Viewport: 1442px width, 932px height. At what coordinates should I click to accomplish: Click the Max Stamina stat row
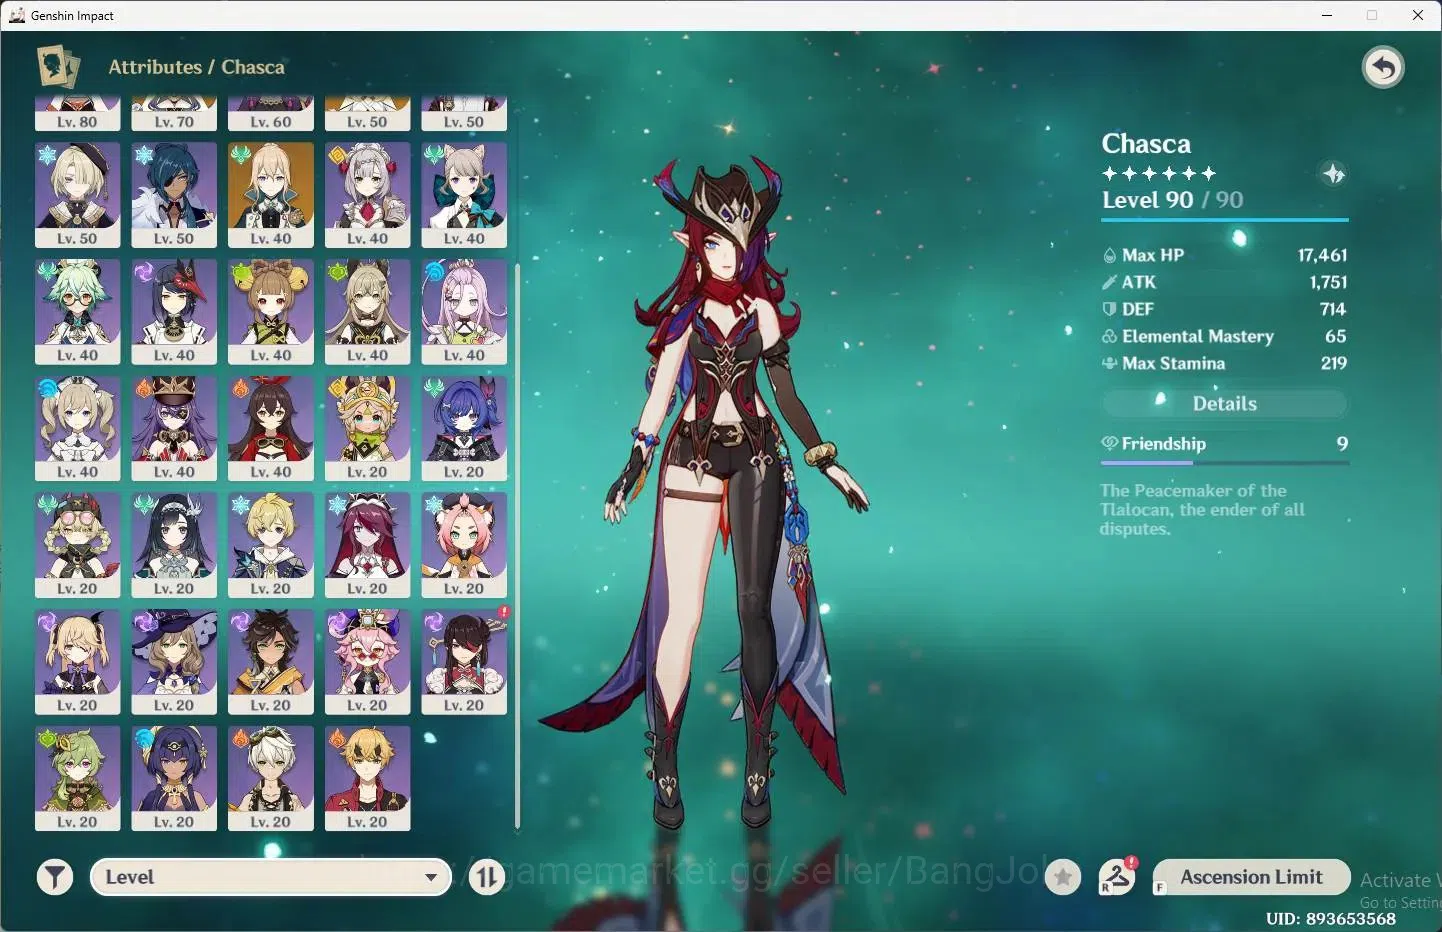coord(1224,363)
